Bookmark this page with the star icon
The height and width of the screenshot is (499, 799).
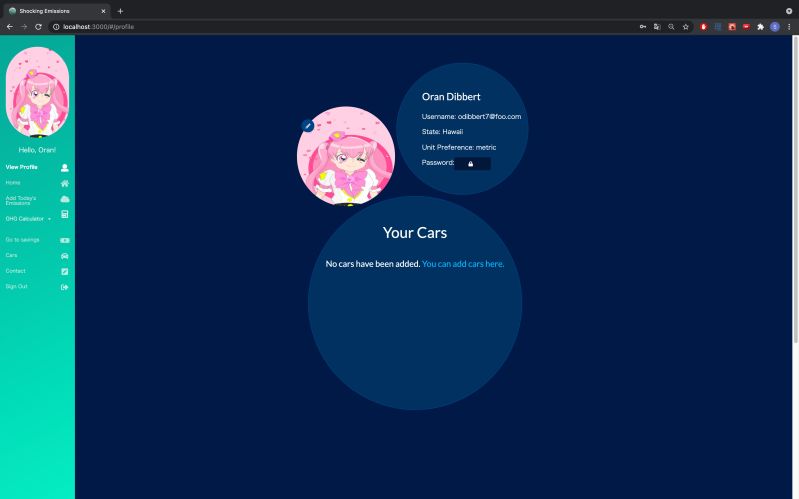(686, 27)
